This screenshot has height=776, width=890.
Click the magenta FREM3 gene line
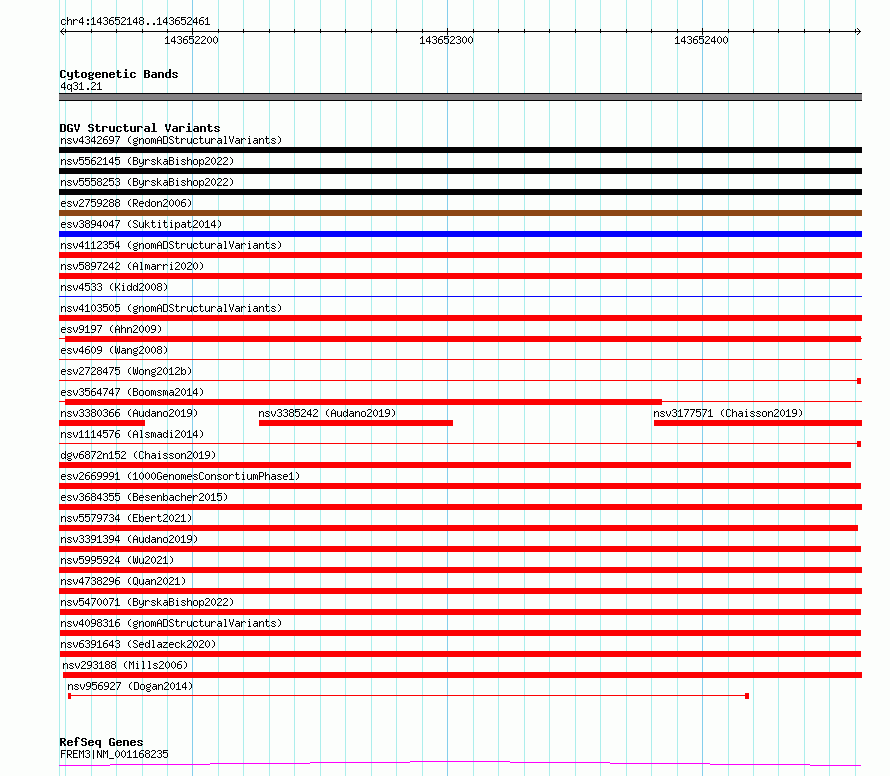tap(460, 764)
